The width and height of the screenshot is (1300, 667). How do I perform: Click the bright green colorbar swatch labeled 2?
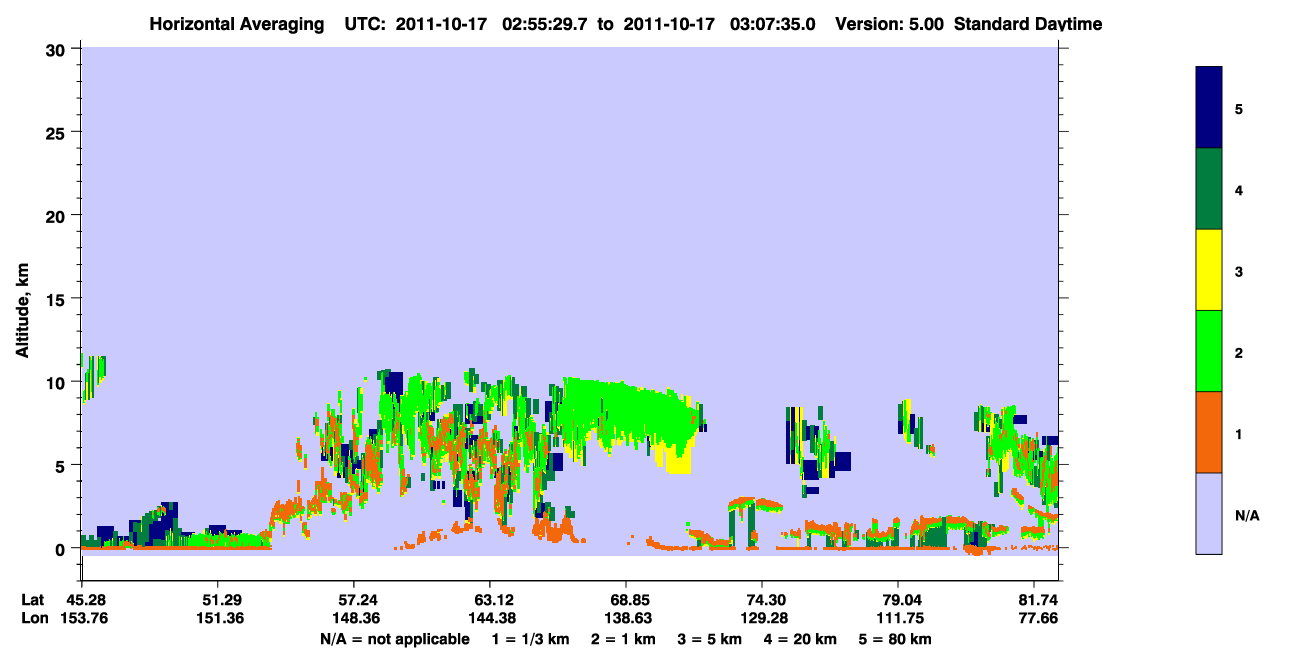point(1209,351)
